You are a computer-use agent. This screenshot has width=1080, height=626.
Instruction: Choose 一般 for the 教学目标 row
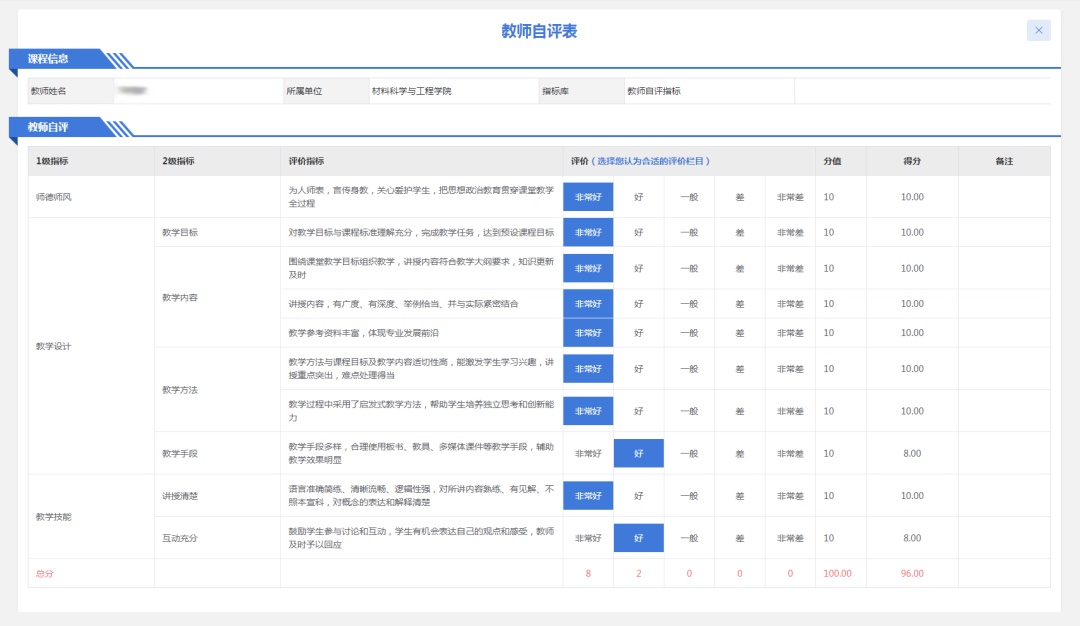[x=689, y=232]
